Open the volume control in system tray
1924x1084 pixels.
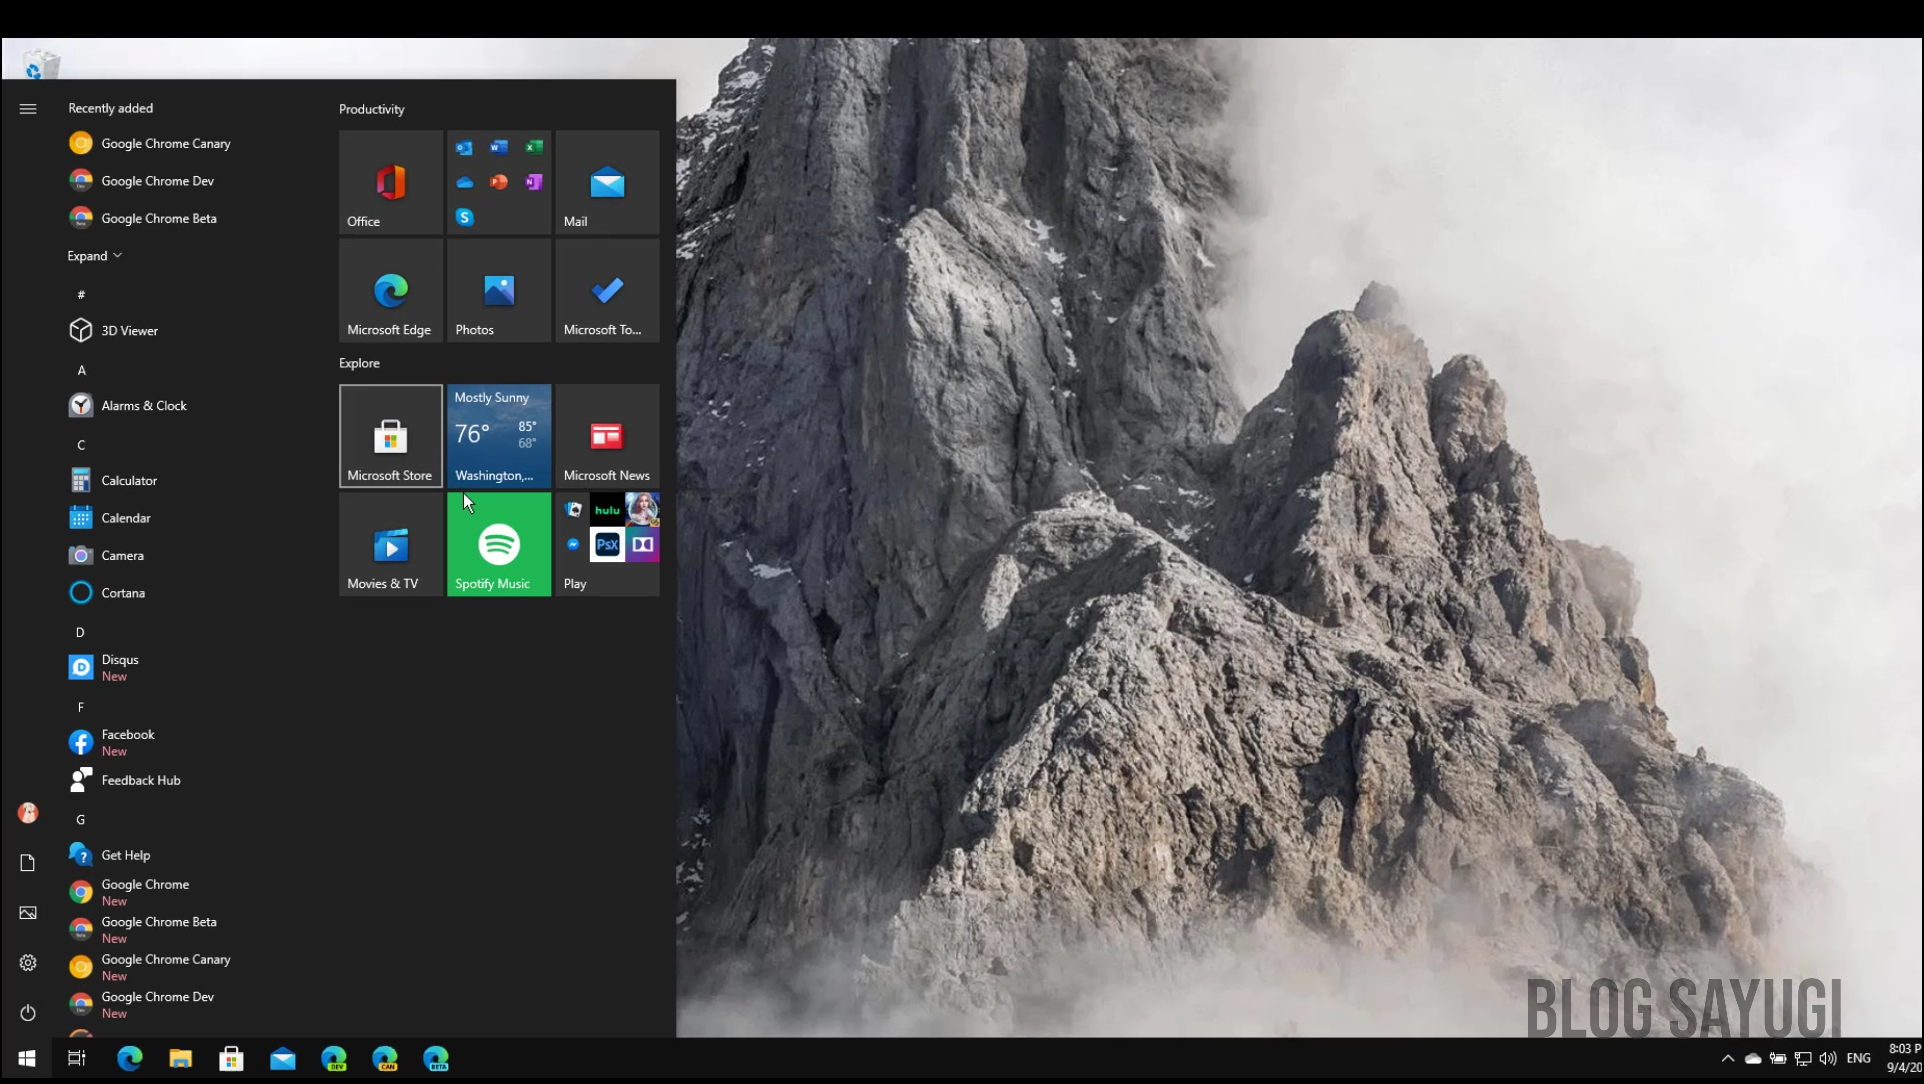click(x=1827, y=1058)
